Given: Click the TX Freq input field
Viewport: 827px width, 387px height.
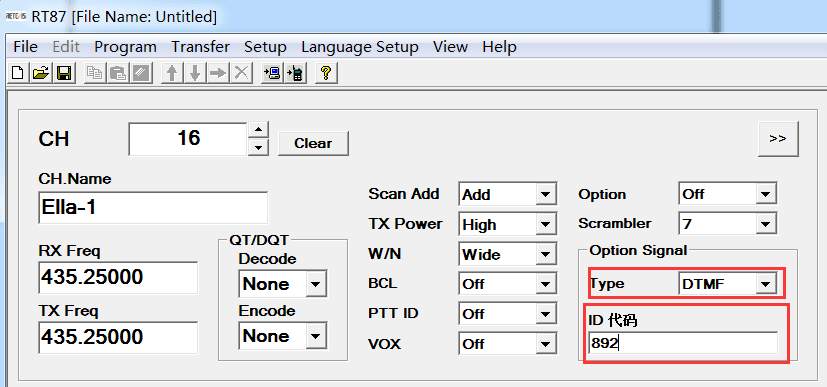Looking at the screenshot, I should tap(118, 337).
